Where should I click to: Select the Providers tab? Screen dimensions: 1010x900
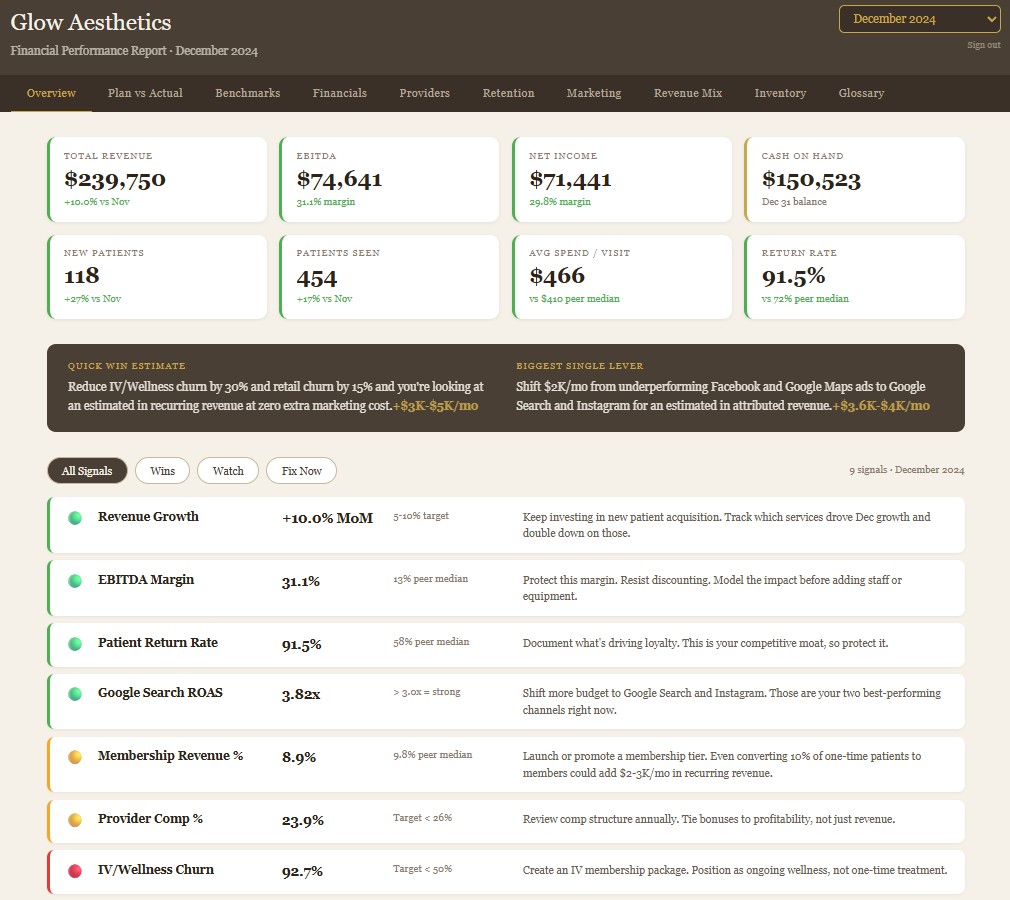[424, 93]
